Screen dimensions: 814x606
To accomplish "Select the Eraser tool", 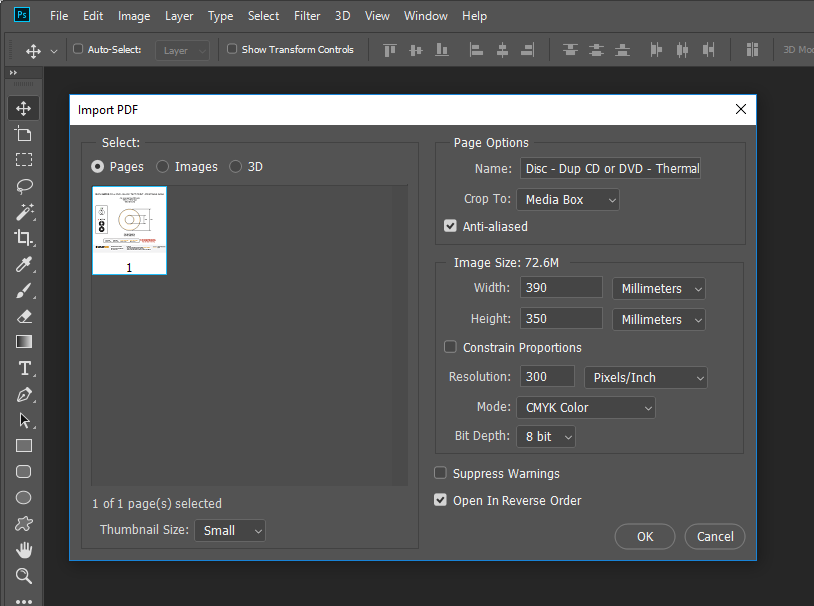I will [x=23, y=316].
